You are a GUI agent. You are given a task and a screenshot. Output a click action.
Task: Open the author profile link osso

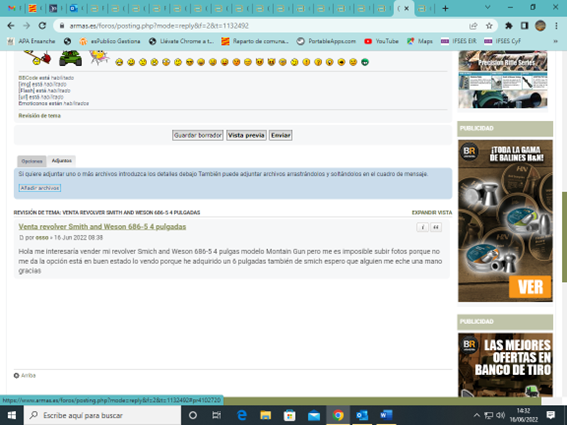[42, 238]
